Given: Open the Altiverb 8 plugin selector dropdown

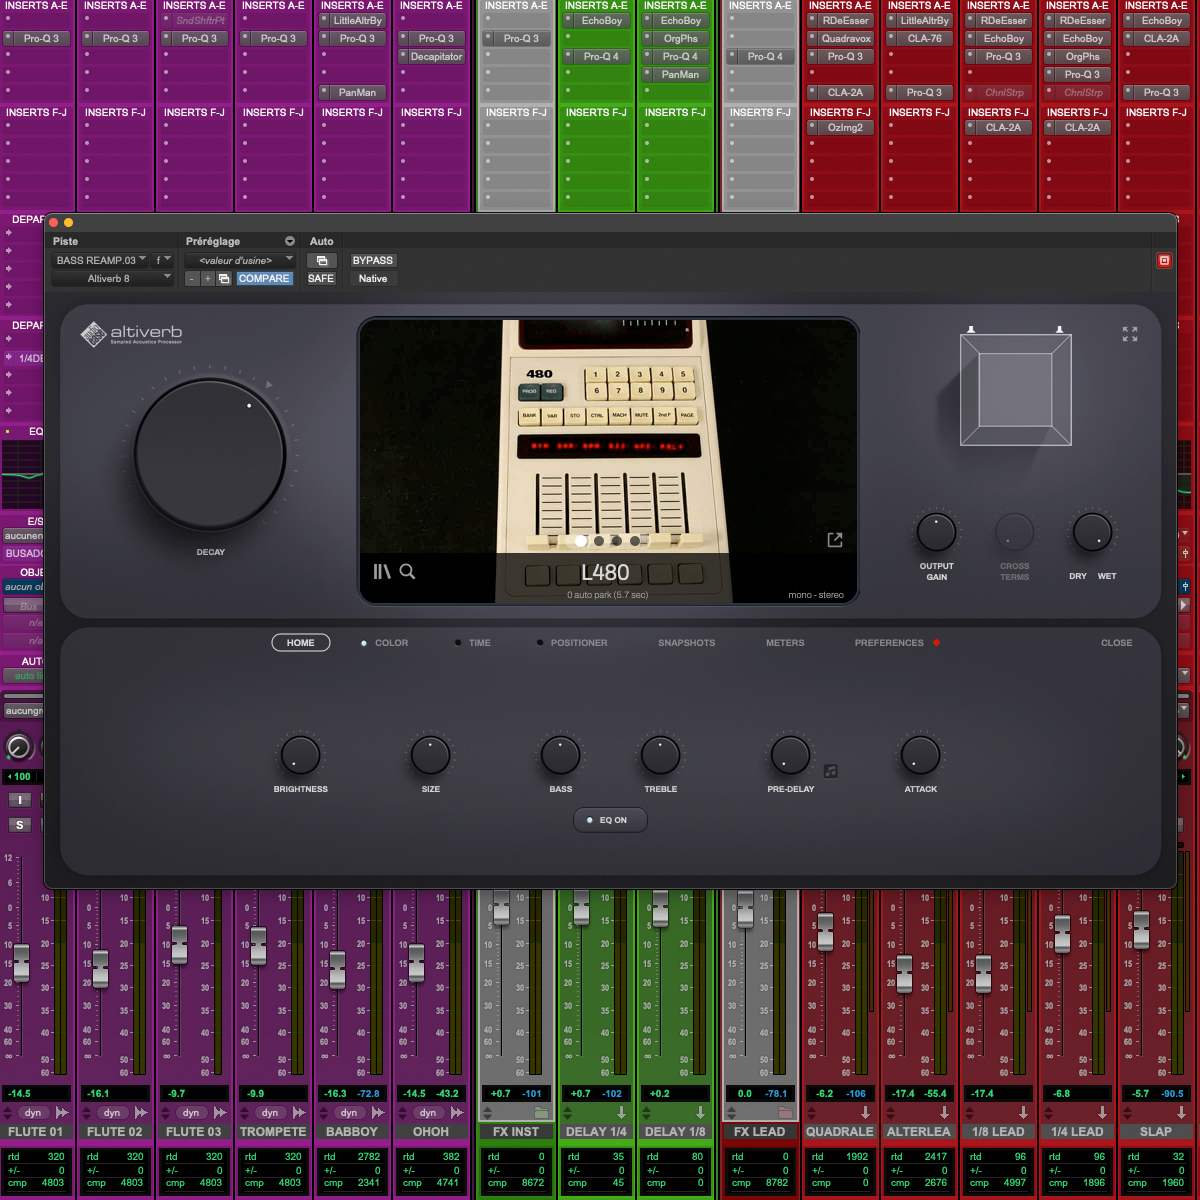Looking at the screenshot, I should 112,279.
